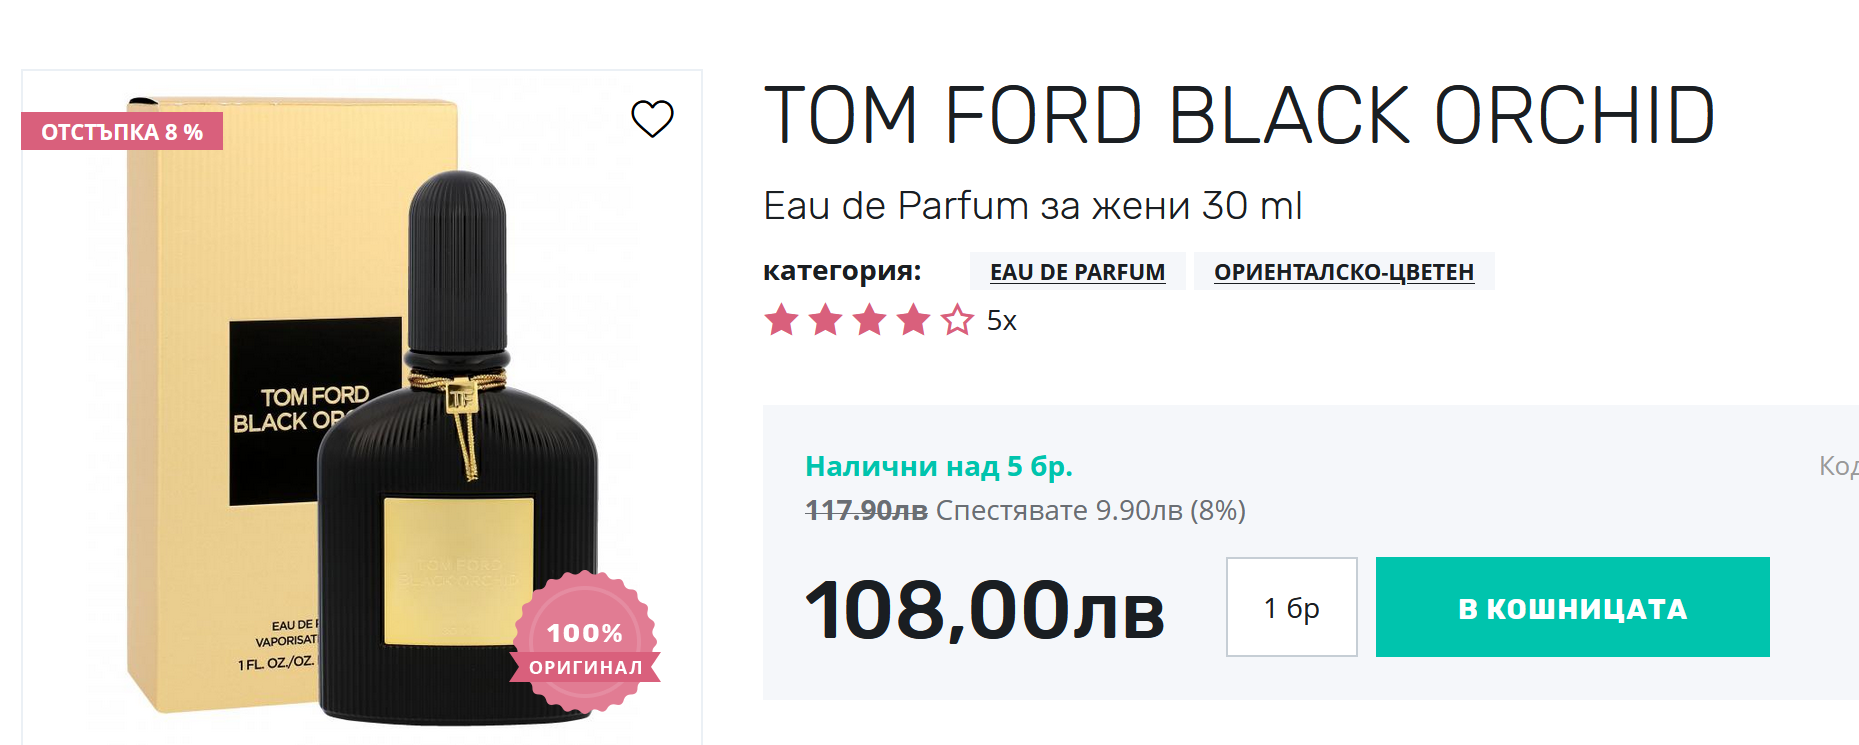
Task: Click the fourth rating star
Action: click(x=913, y=321)
